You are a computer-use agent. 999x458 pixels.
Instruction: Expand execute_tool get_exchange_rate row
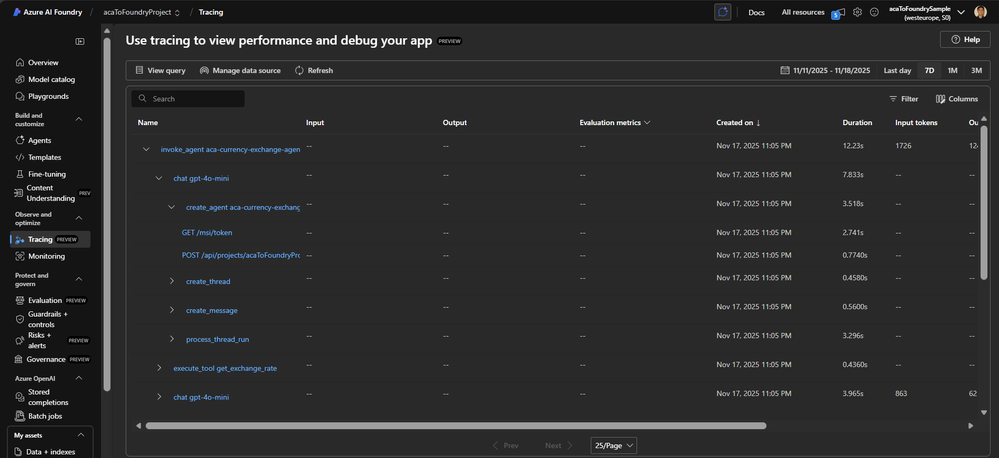(159, 368)
